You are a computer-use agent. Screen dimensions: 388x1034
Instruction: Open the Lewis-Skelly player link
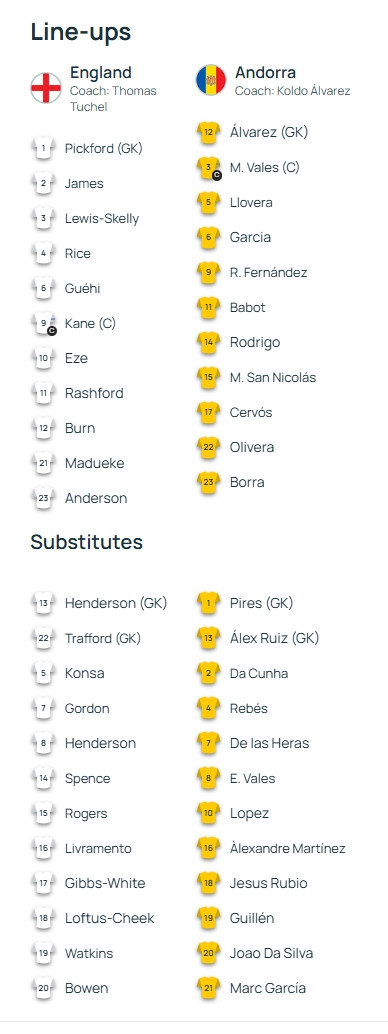tap(102, 218)
